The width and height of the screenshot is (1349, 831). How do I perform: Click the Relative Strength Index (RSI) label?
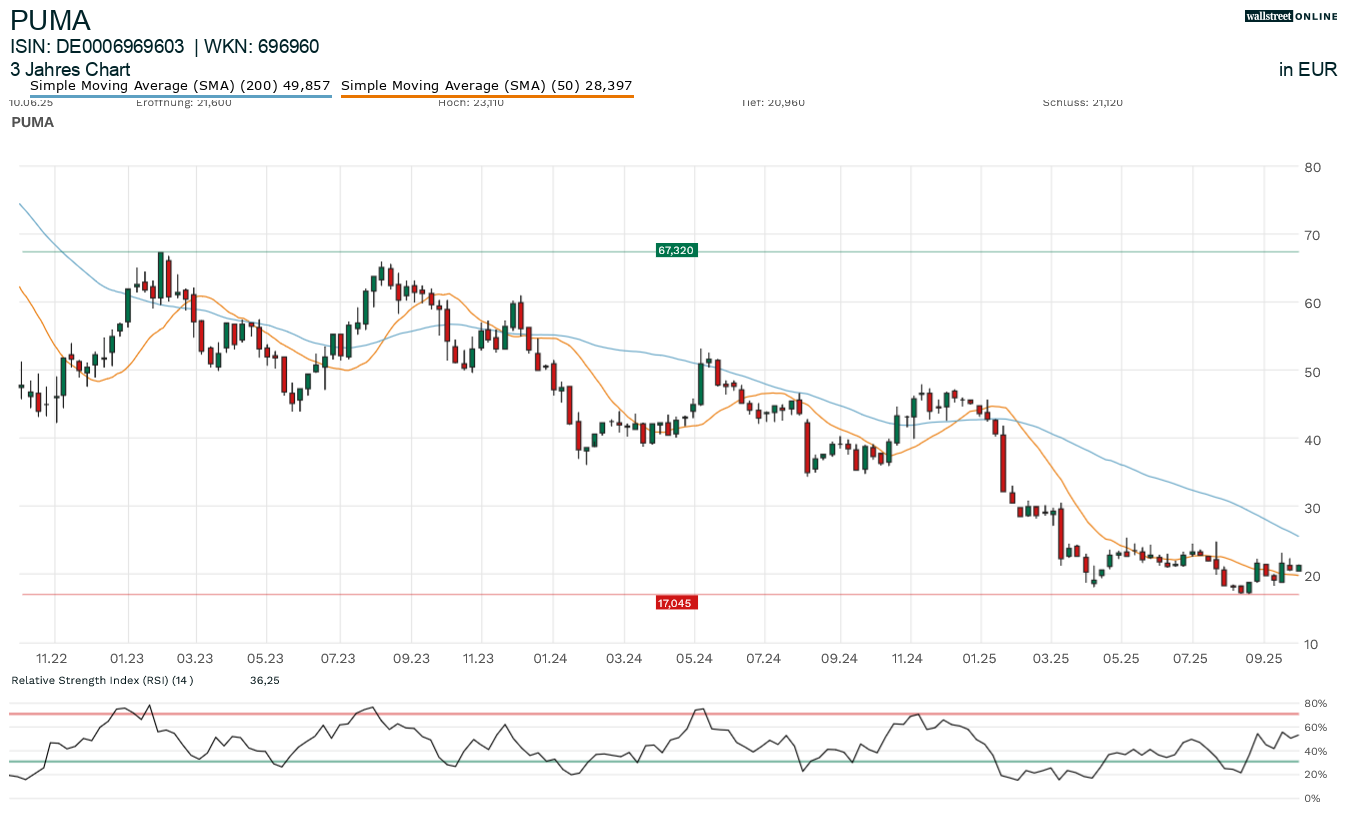click(x=102, y=681)
